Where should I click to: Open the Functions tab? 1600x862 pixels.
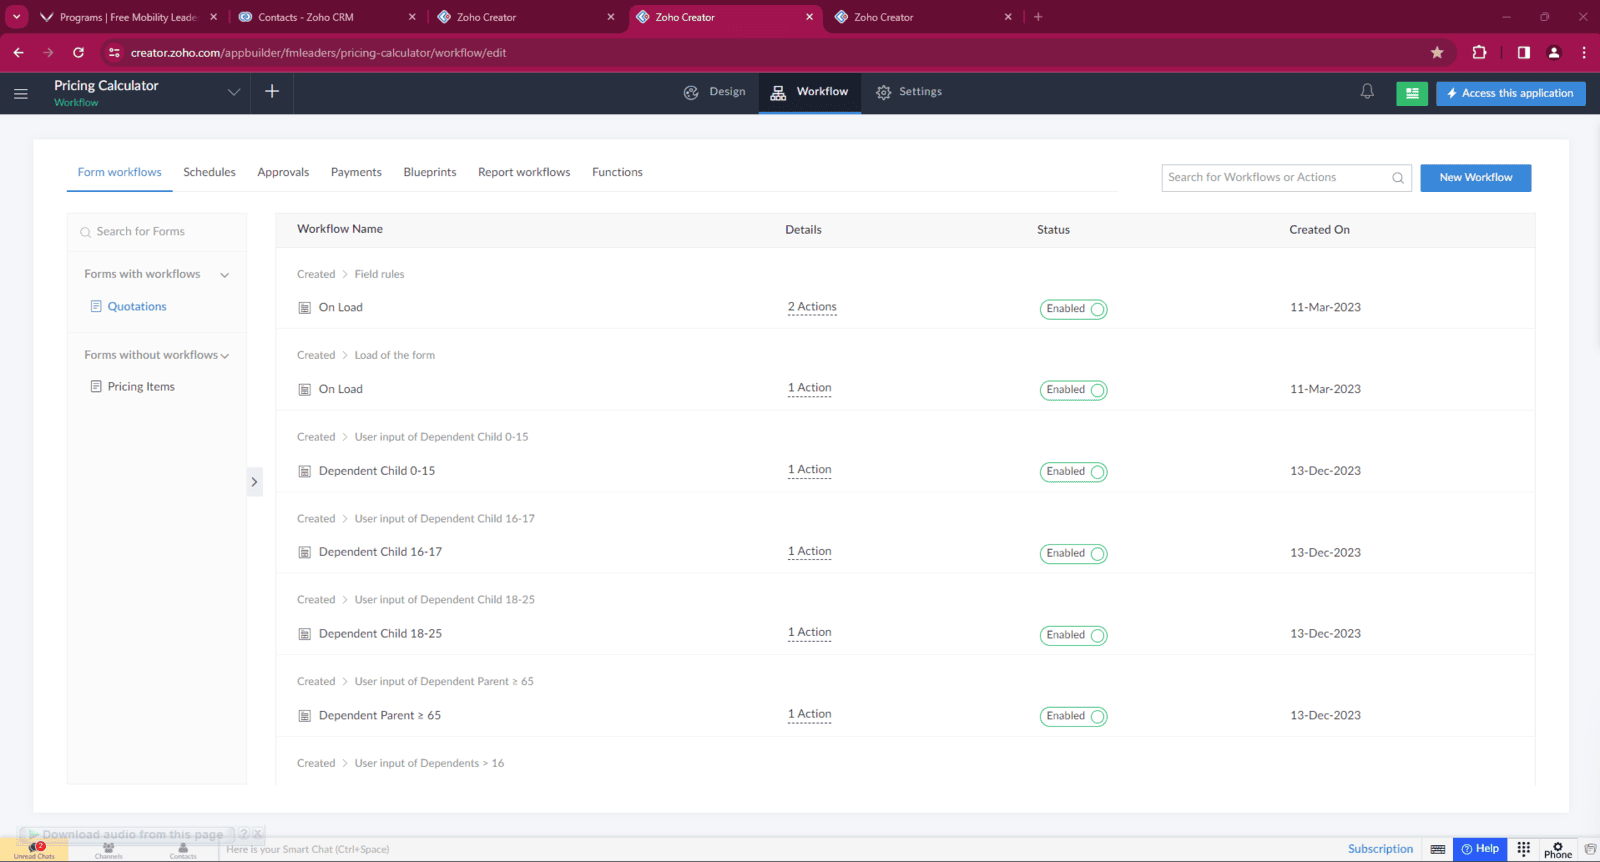[617, 172]
